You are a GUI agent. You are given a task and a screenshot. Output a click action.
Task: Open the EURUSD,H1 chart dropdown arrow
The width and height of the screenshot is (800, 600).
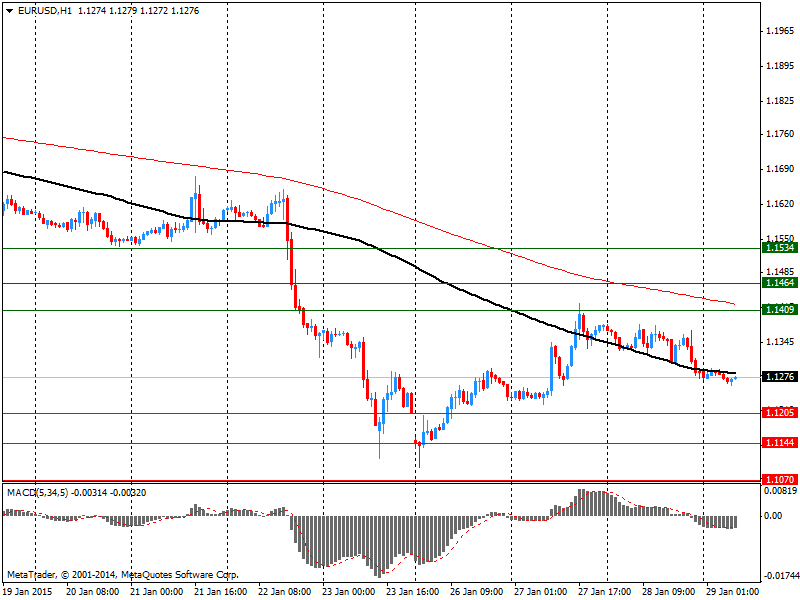pos(10,11)
